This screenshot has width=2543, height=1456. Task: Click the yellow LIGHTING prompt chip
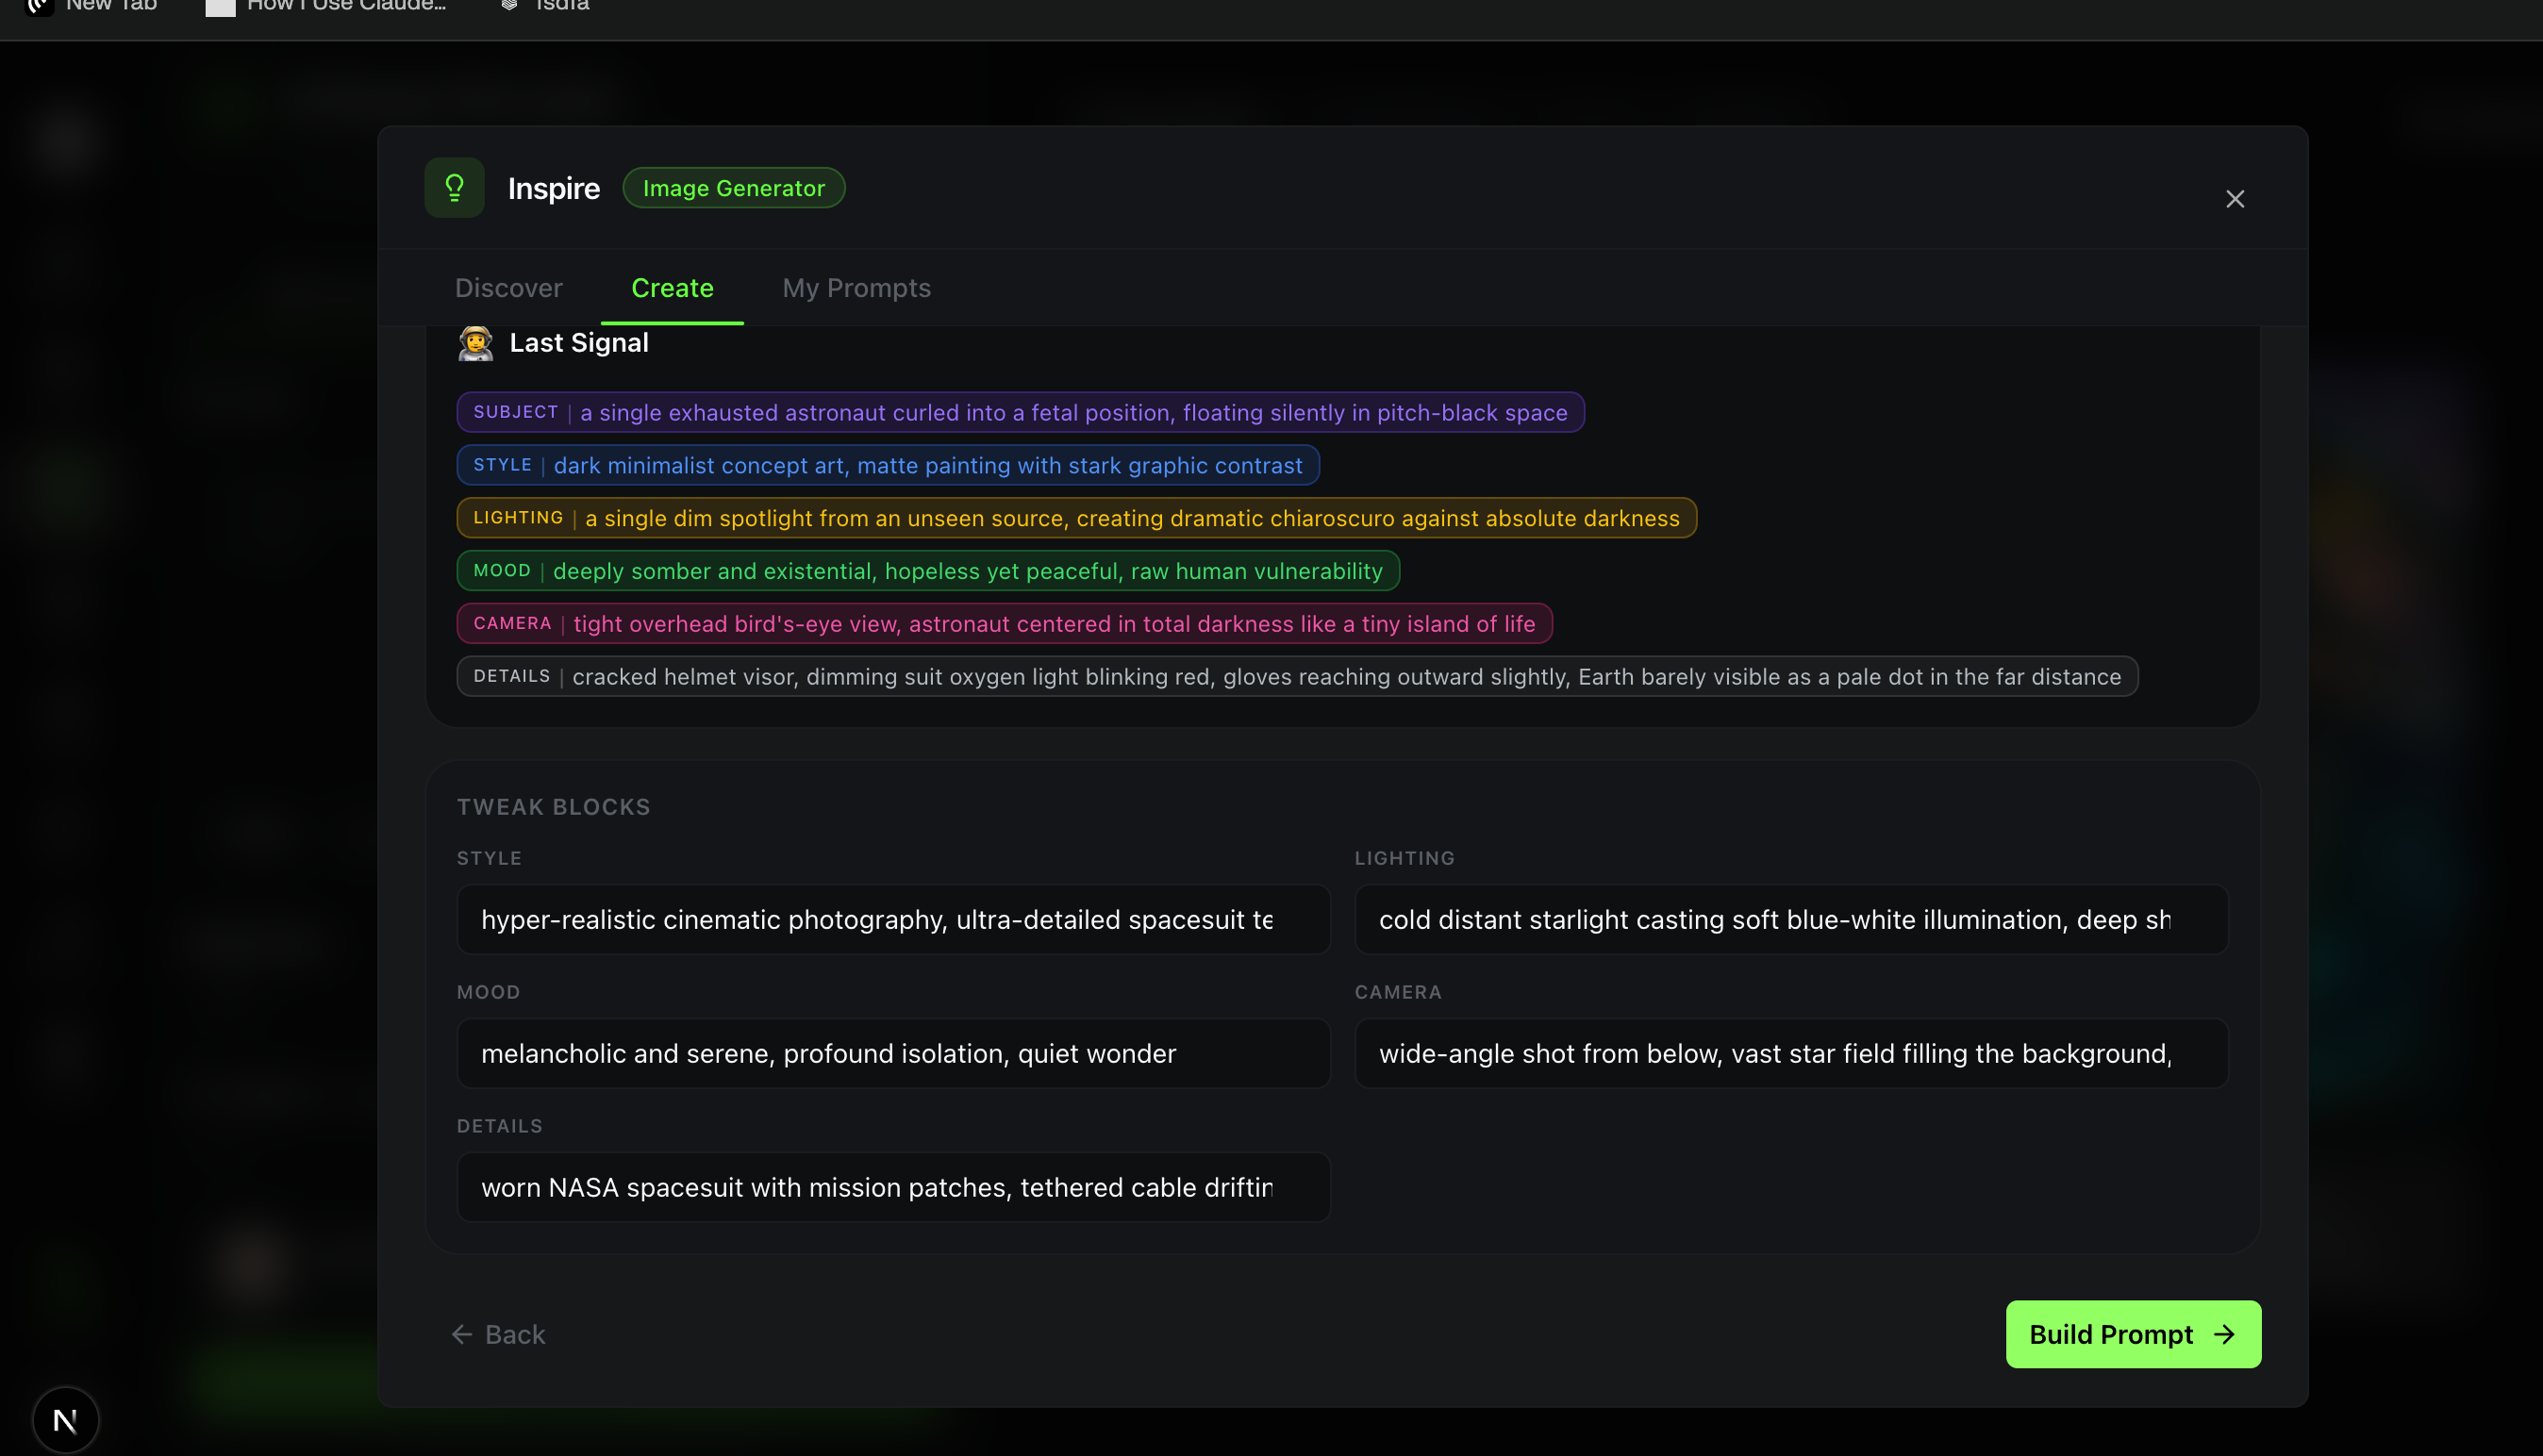click(x=1076, y=518)
